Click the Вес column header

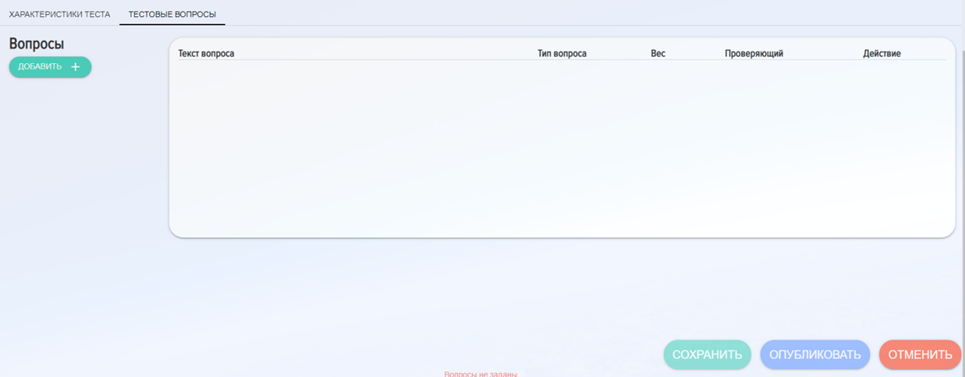[658, 54]
